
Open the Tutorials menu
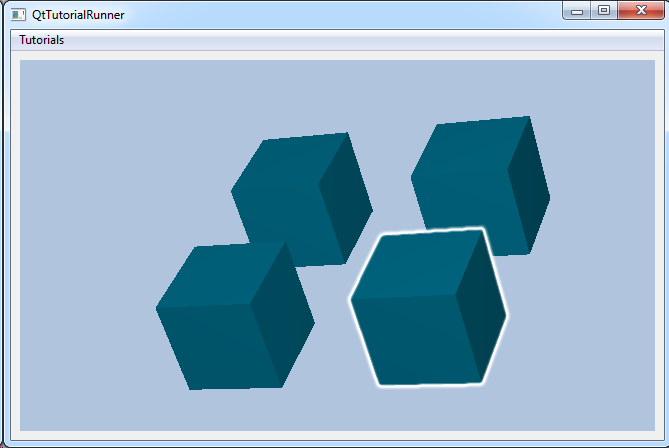coord(41,40)
